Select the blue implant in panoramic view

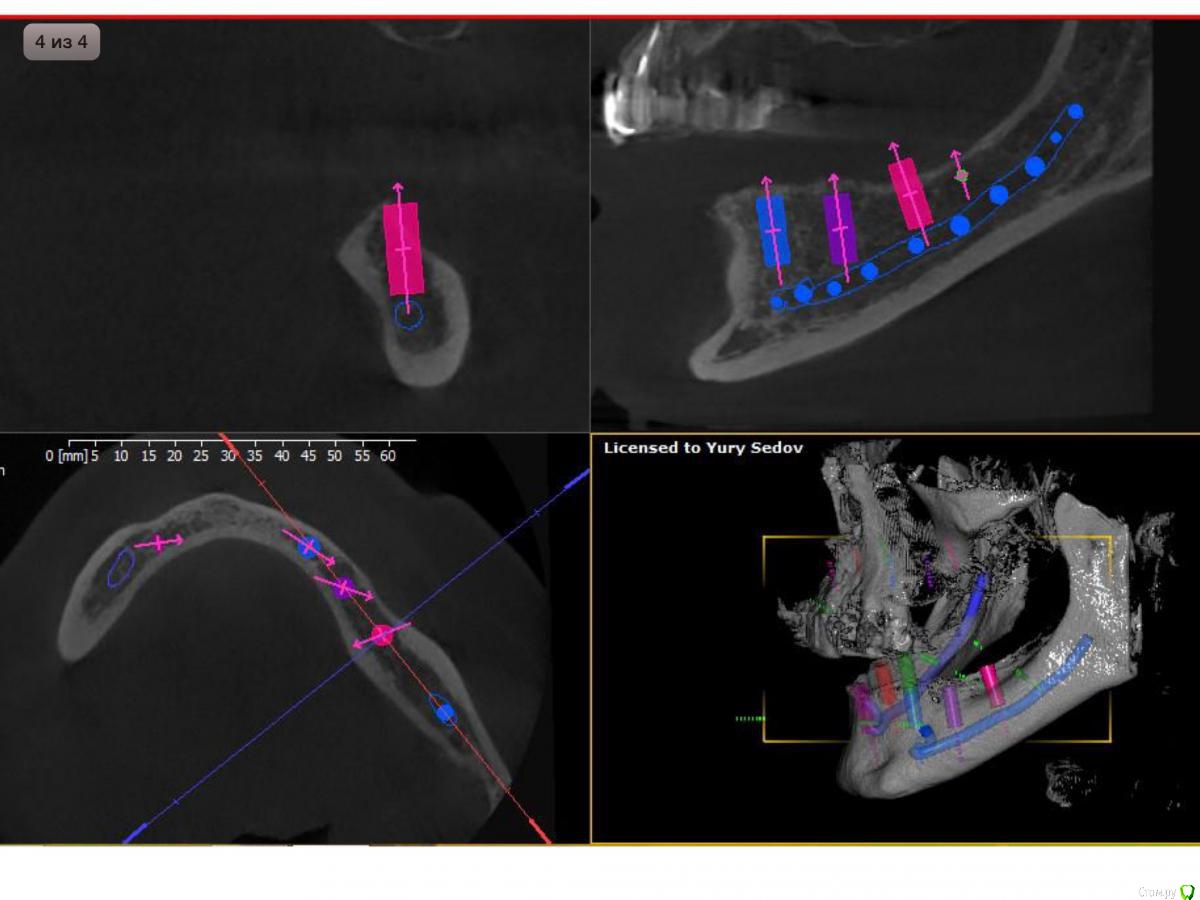pos(772,230)
